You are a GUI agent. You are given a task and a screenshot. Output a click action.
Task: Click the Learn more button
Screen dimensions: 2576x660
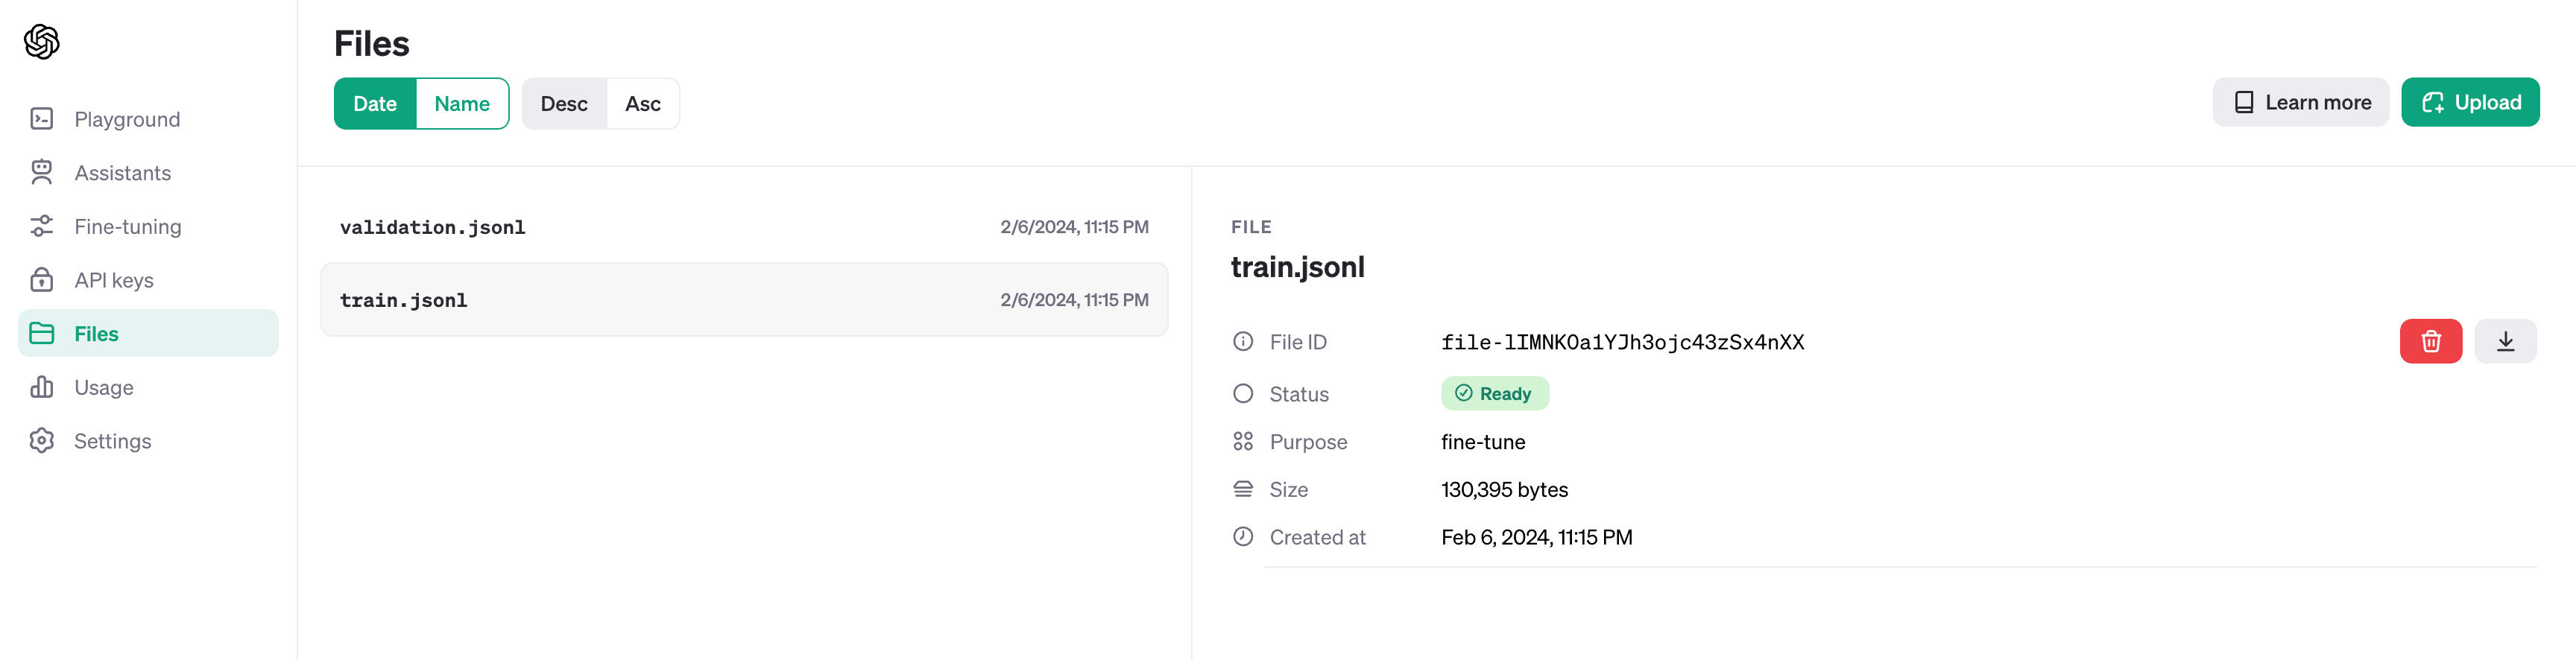pos(2300,103)
